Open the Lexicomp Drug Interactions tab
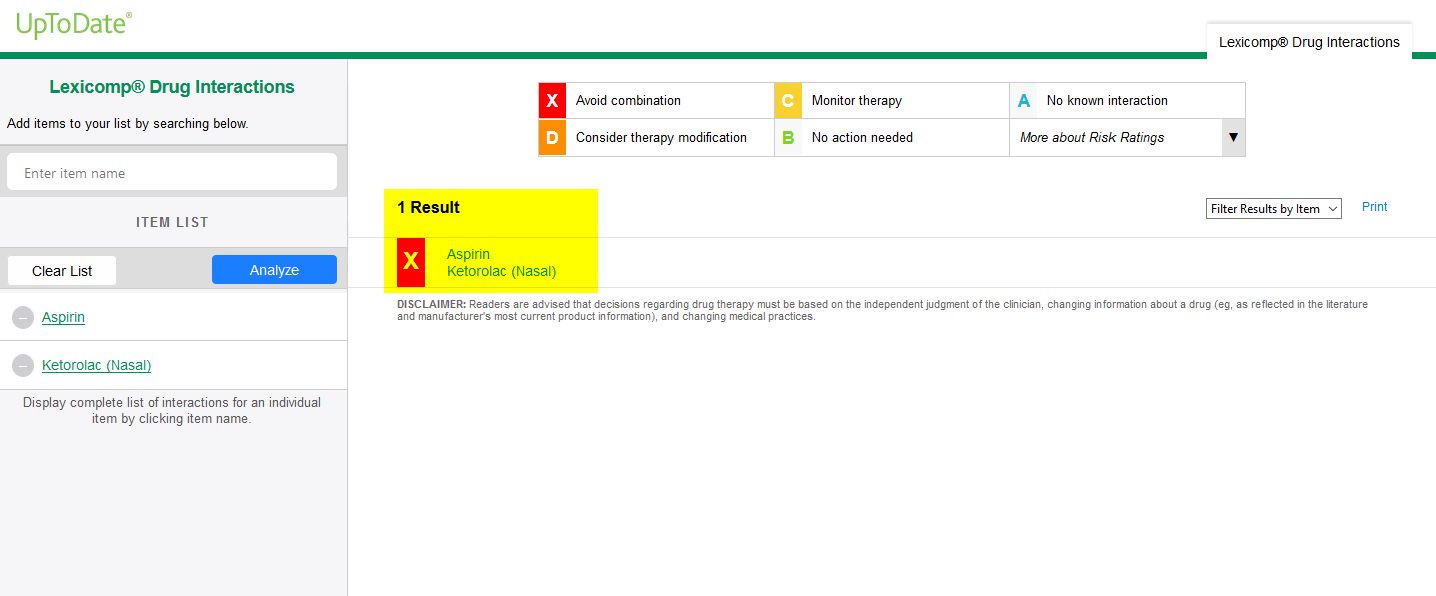 (1308, 42)
